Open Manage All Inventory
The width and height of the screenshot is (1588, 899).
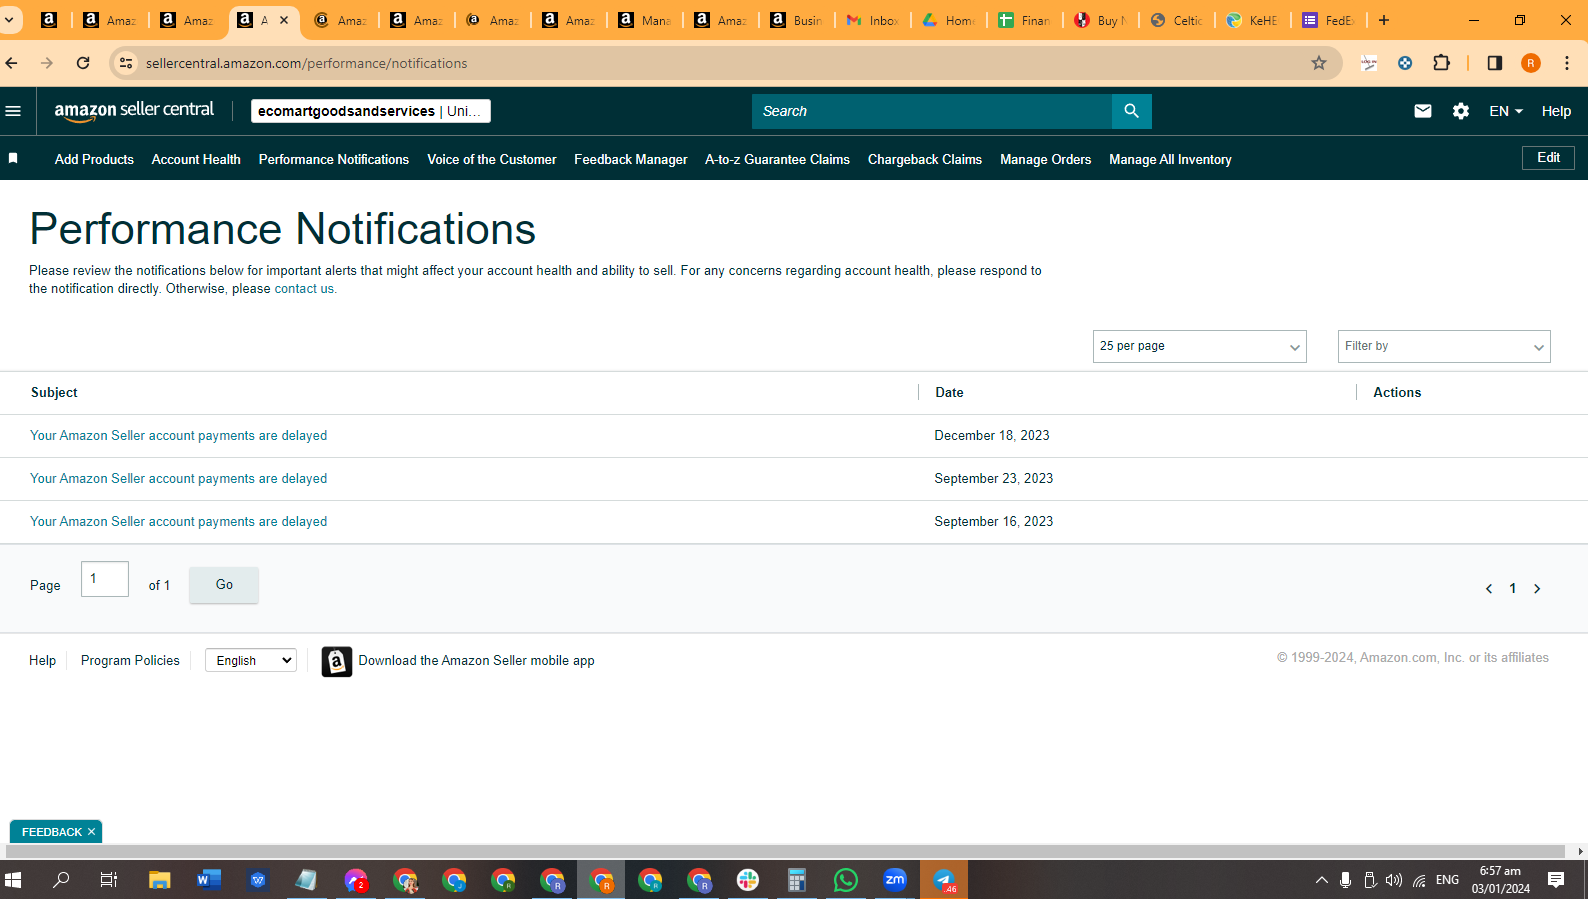coord(1170,159)
